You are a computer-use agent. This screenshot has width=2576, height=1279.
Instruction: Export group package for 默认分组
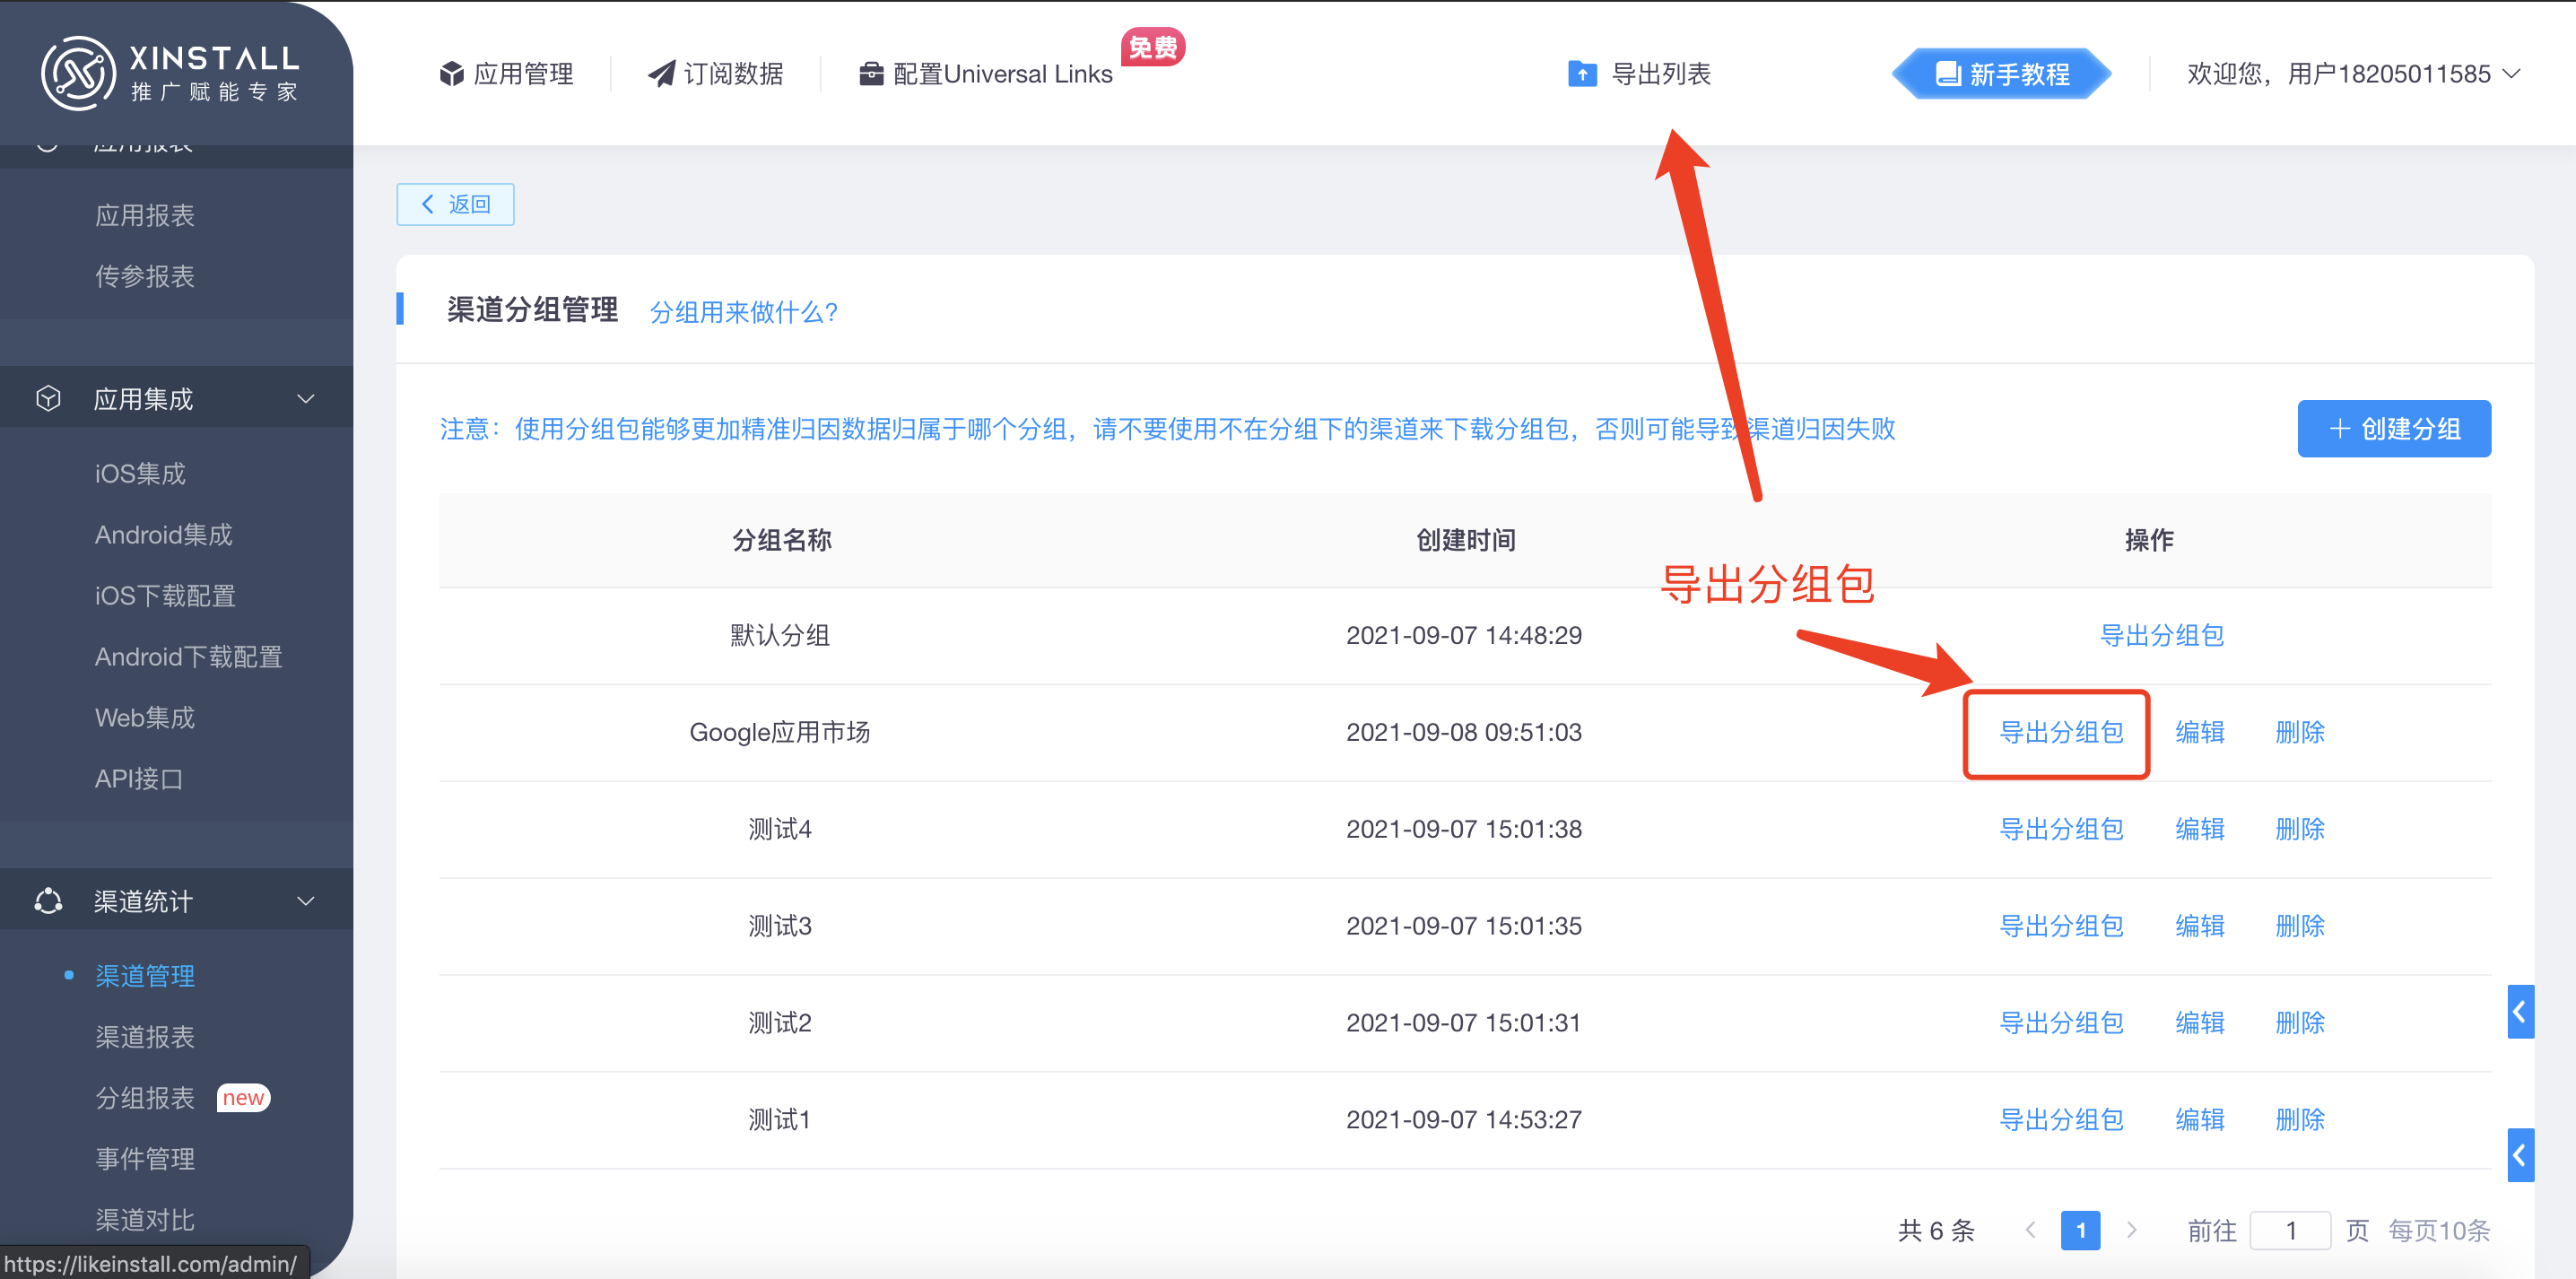coord(2161,635)
